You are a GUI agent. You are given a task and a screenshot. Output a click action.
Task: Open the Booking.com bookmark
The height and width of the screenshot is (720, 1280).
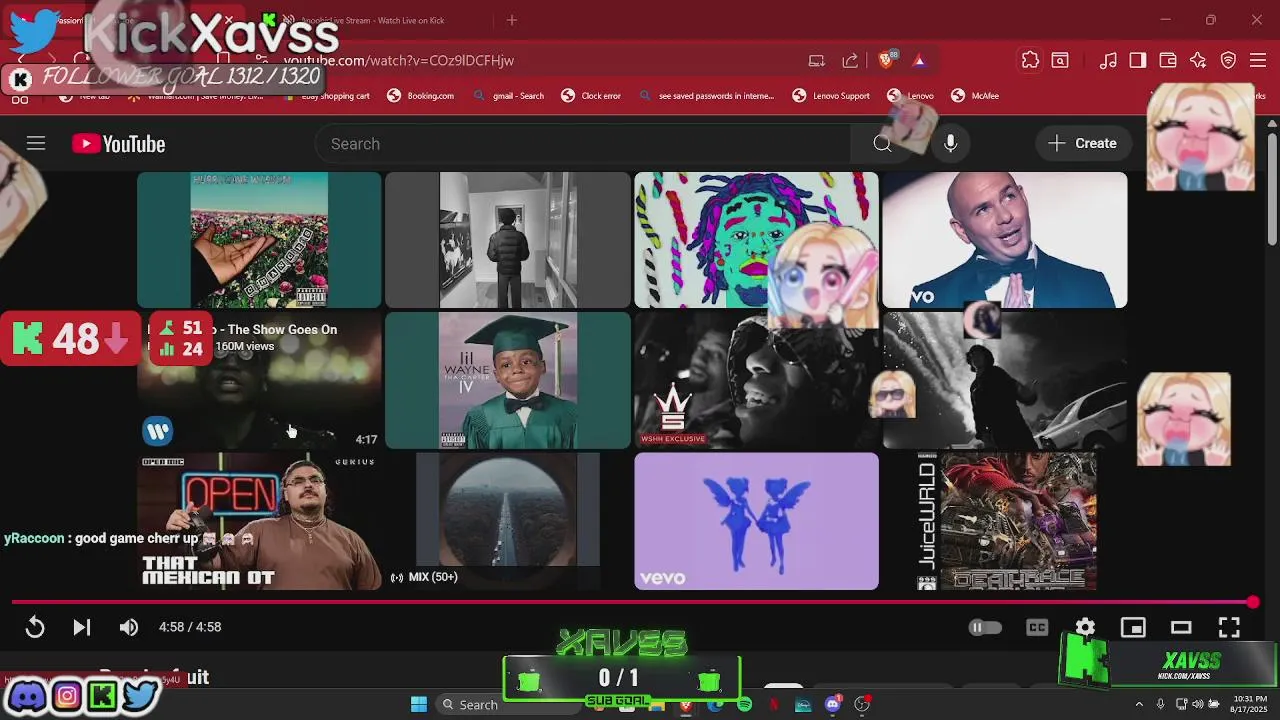click(421, 96)
